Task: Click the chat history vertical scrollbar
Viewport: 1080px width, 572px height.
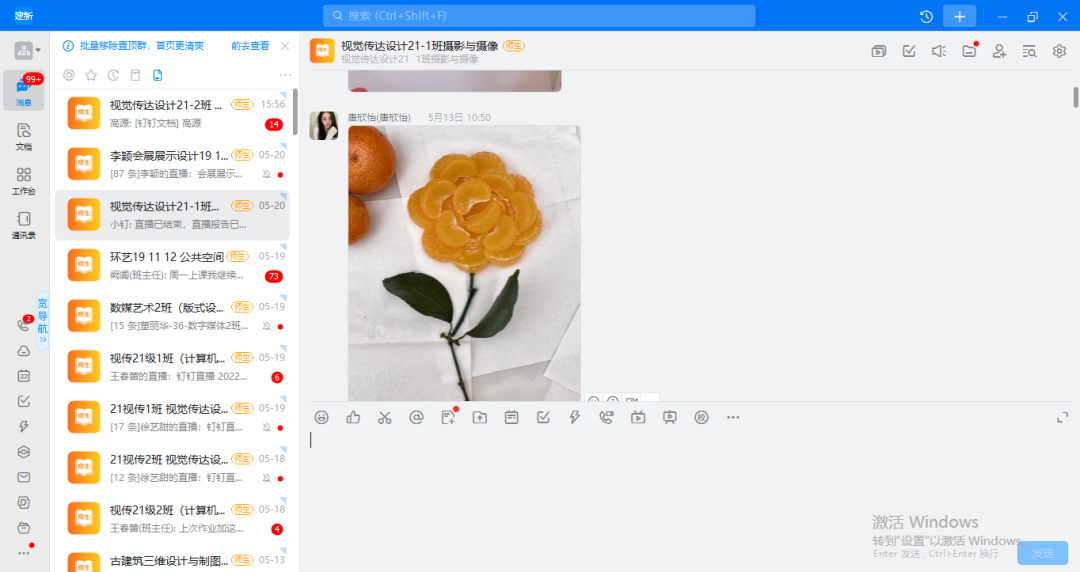Action: (1075, 96)
